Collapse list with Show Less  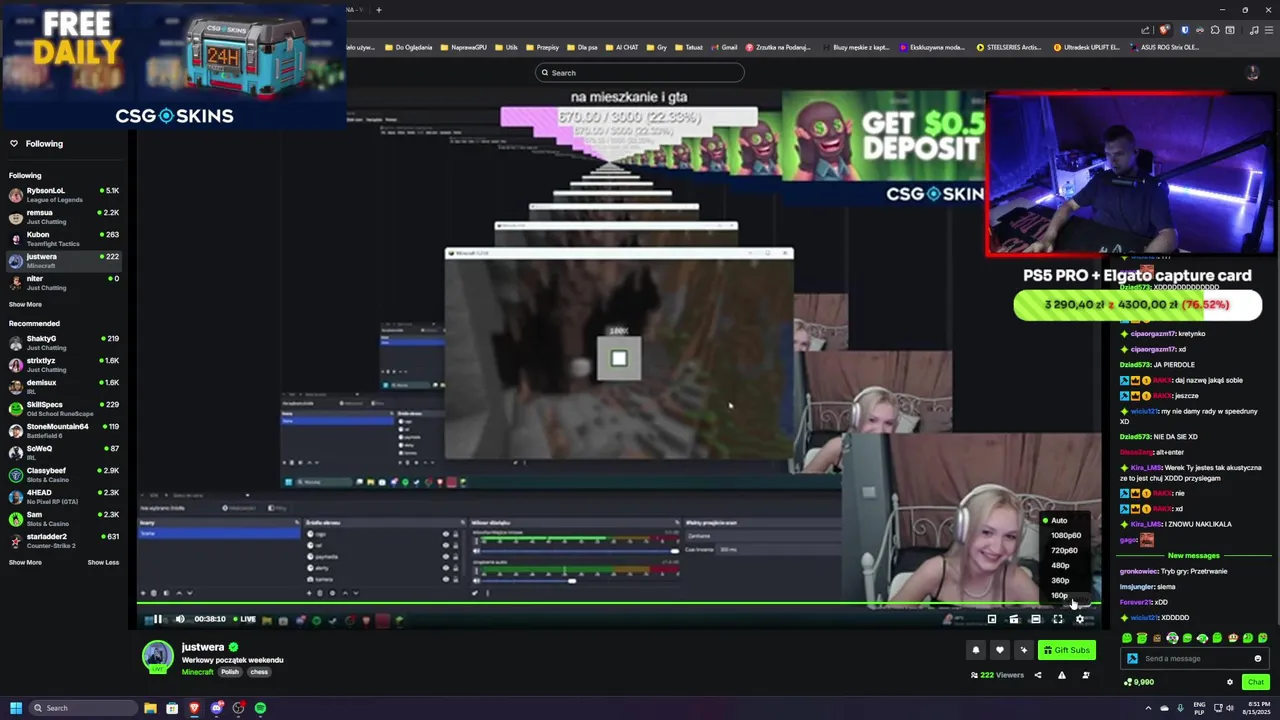click(103, 562)
